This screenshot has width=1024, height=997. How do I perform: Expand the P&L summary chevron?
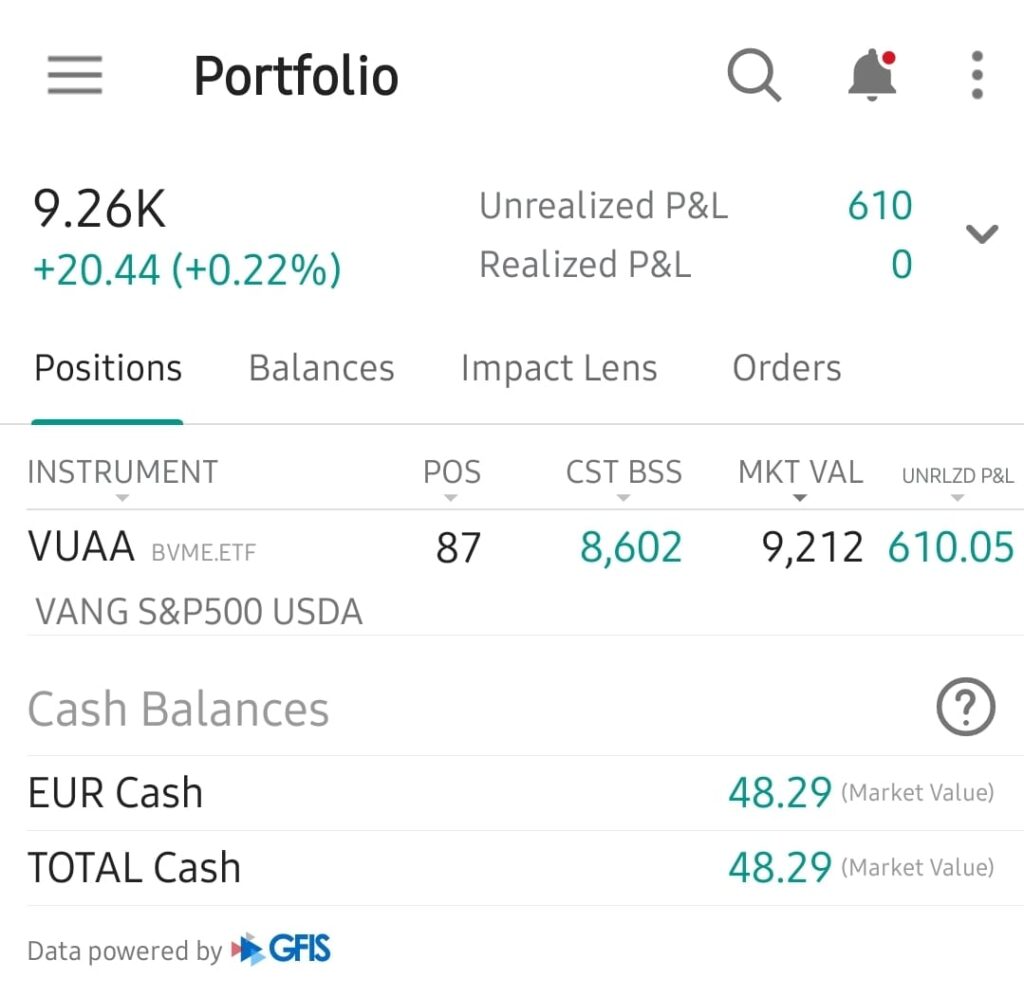[x=981, y=234]
